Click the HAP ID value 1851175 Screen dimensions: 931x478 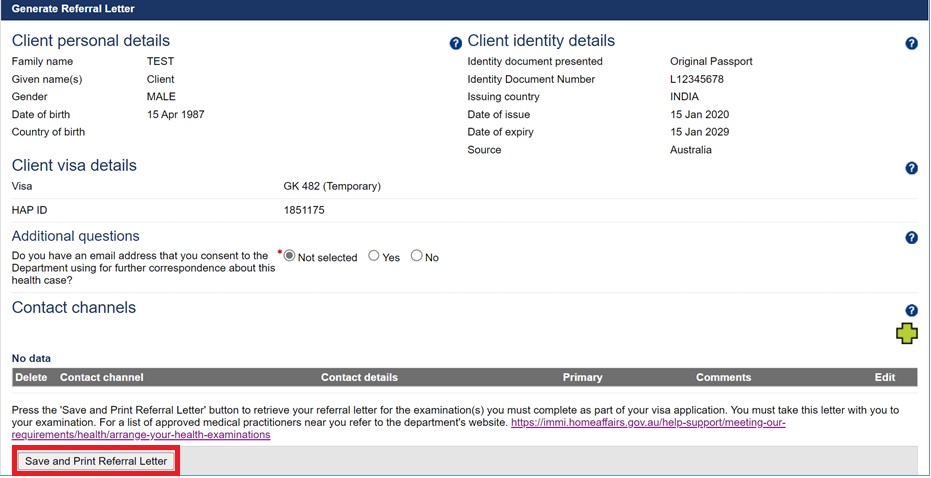304,211
